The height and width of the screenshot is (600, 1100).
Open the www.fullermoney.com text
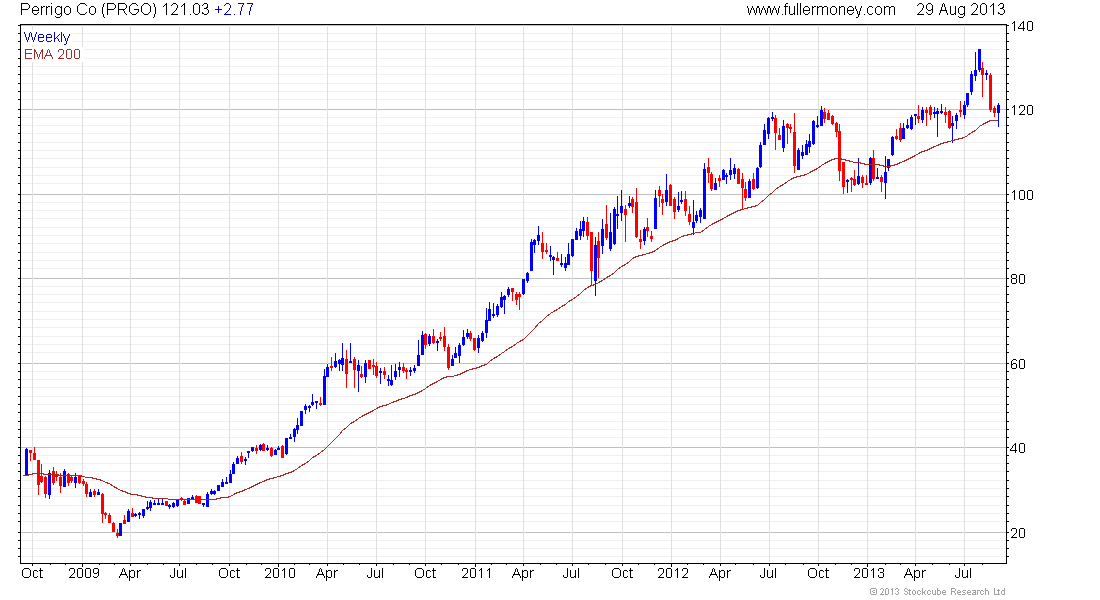coord(821,10)
